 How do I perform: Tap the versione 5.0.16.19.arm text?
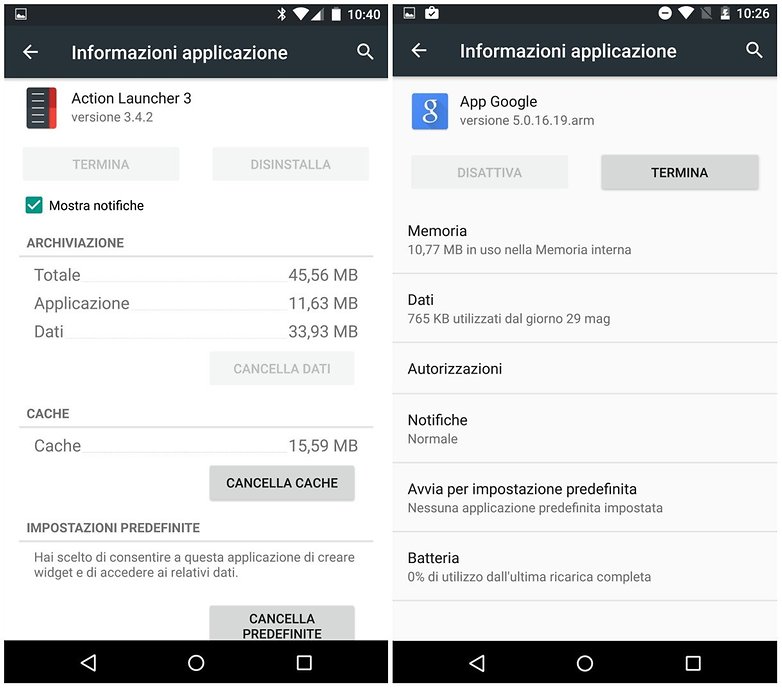(x=527, y=121)
